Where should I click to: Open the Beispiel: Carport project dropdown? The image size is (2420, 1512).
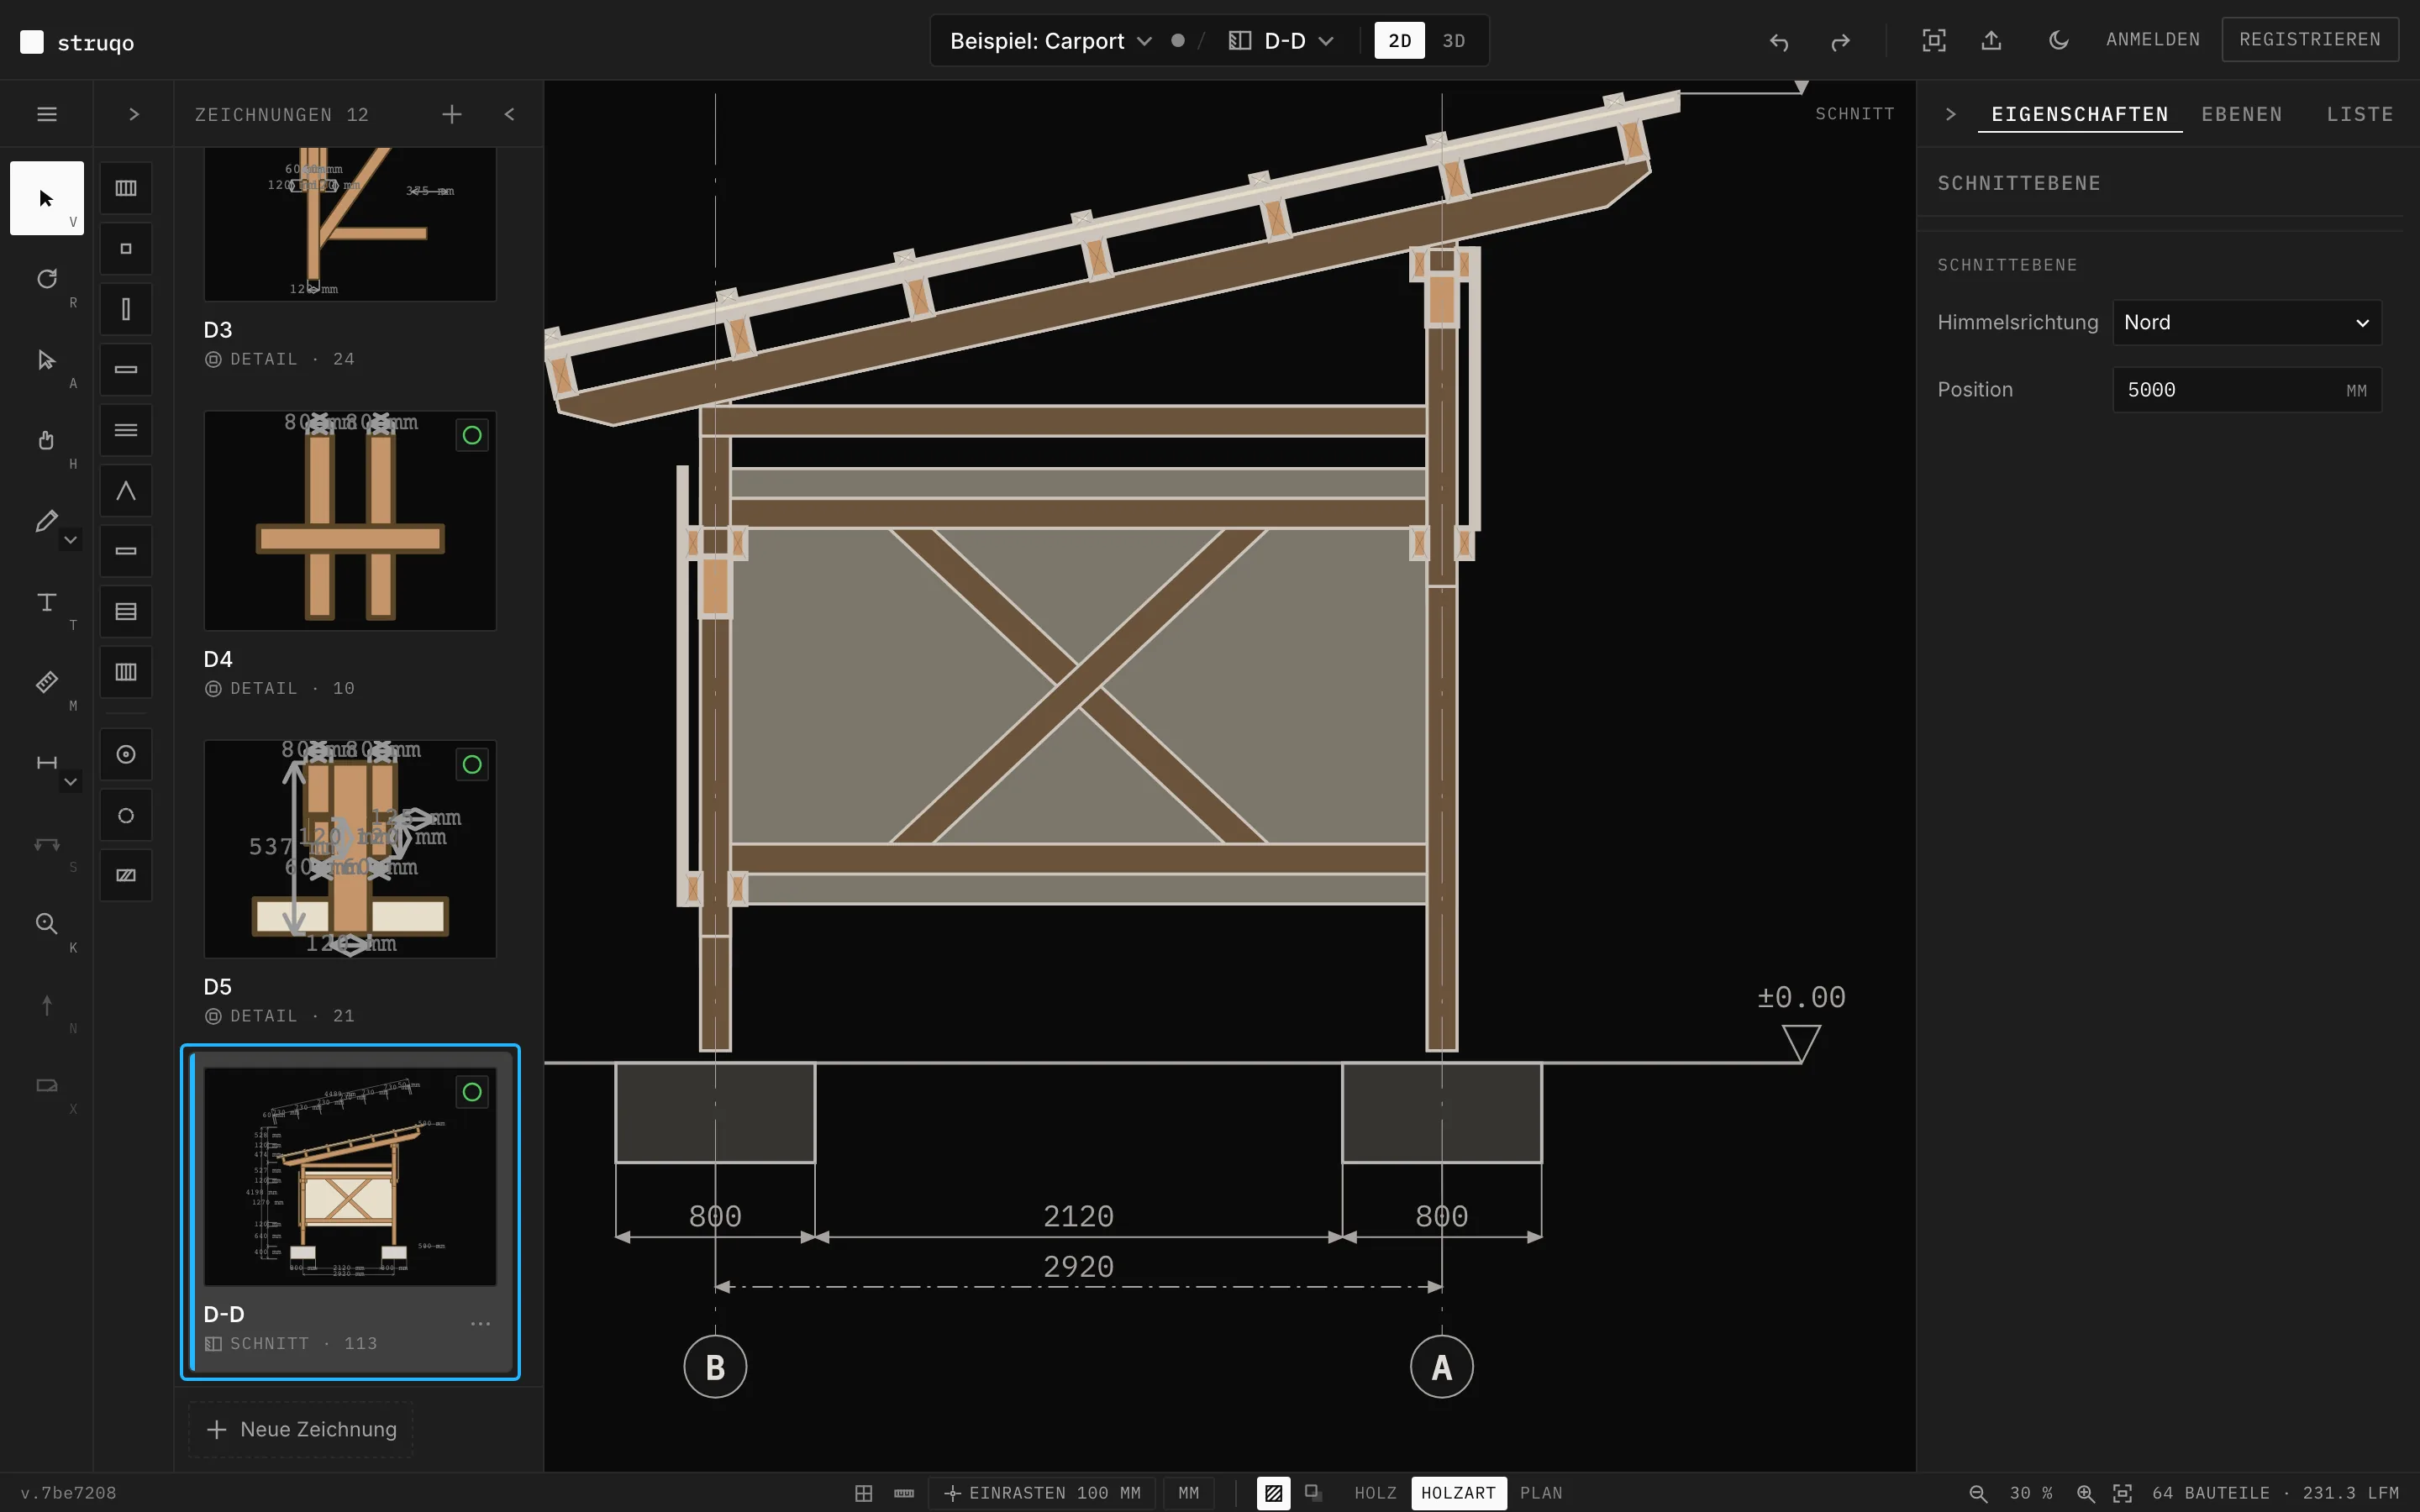point(1050,41)
